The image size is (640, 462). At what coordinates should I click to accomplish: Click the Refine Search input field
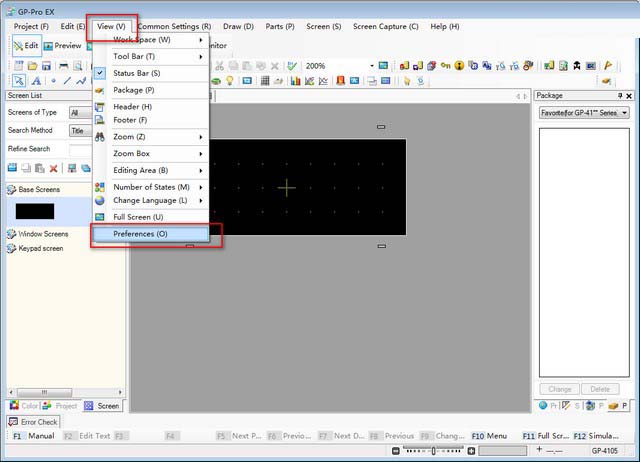tap(80, 150)
